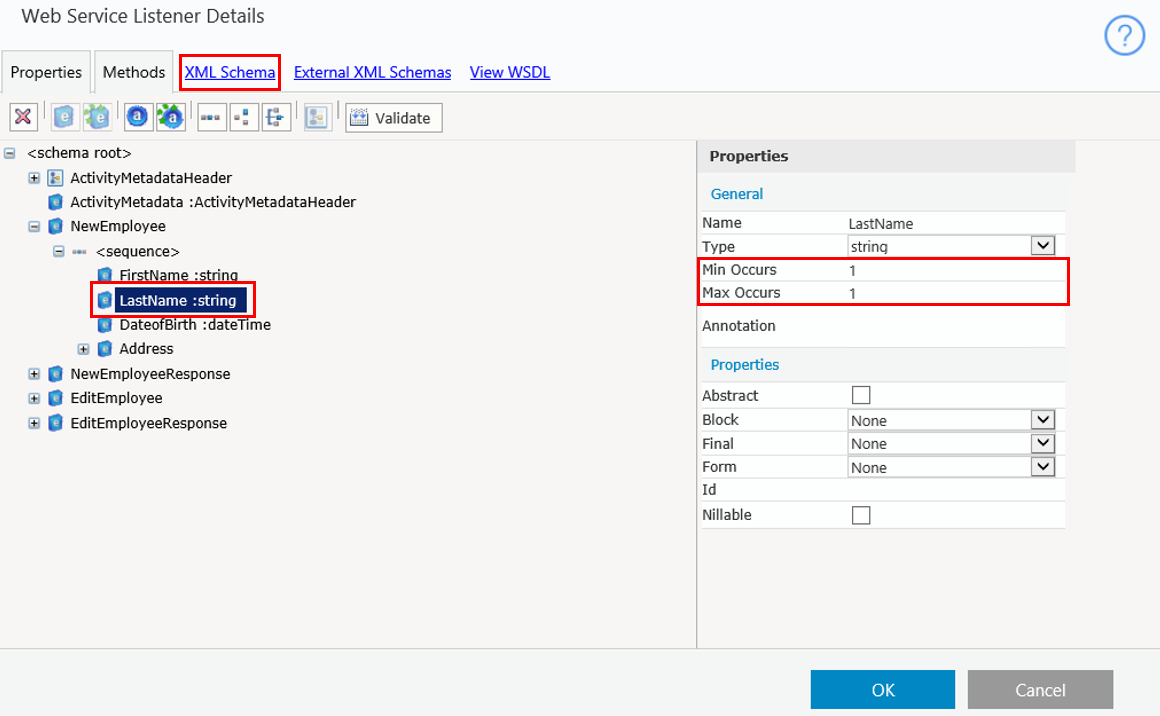Open the XML Schema tab link

tap(230, 72)
